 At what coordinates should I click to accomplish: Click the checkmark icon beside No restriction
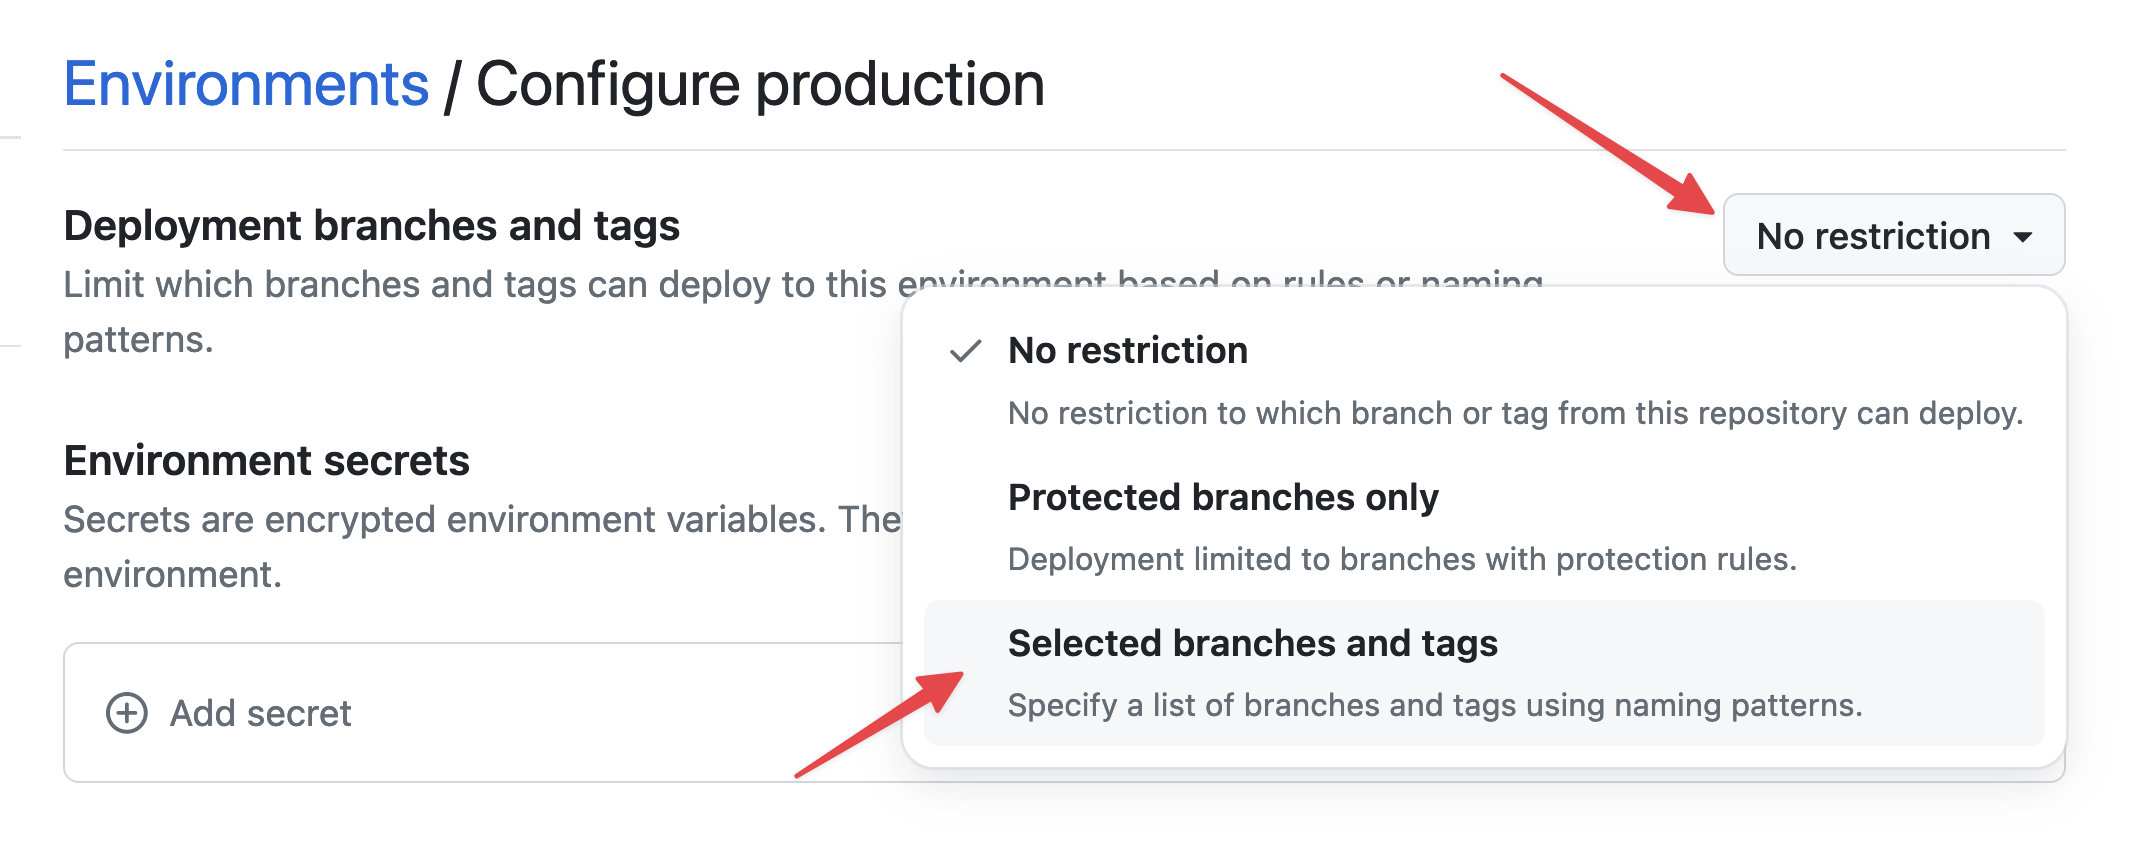(x=965, y=351)
